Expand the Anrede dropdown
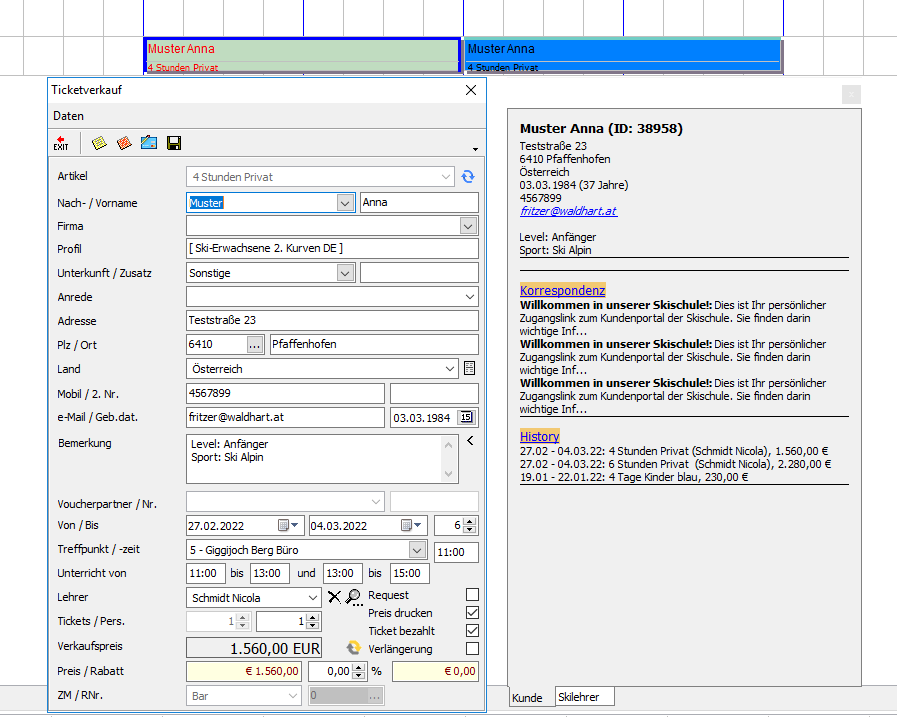The image size is (897, 717). (x=470, y=297)
